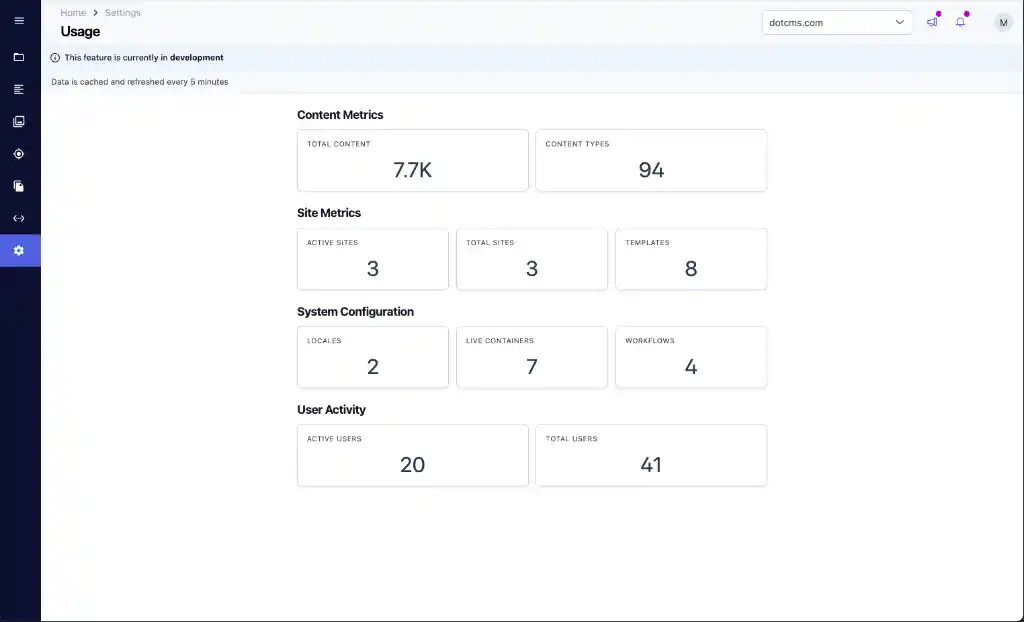
Task: Open the hamburger navigation menu
Action: pos(20,20)
